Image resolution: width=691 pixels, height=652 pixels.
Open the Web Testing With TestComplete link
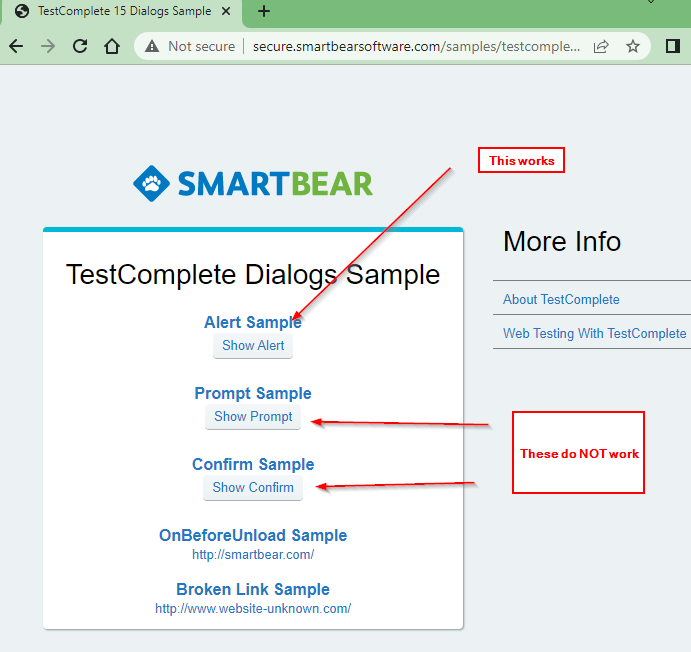click(594, 333)
